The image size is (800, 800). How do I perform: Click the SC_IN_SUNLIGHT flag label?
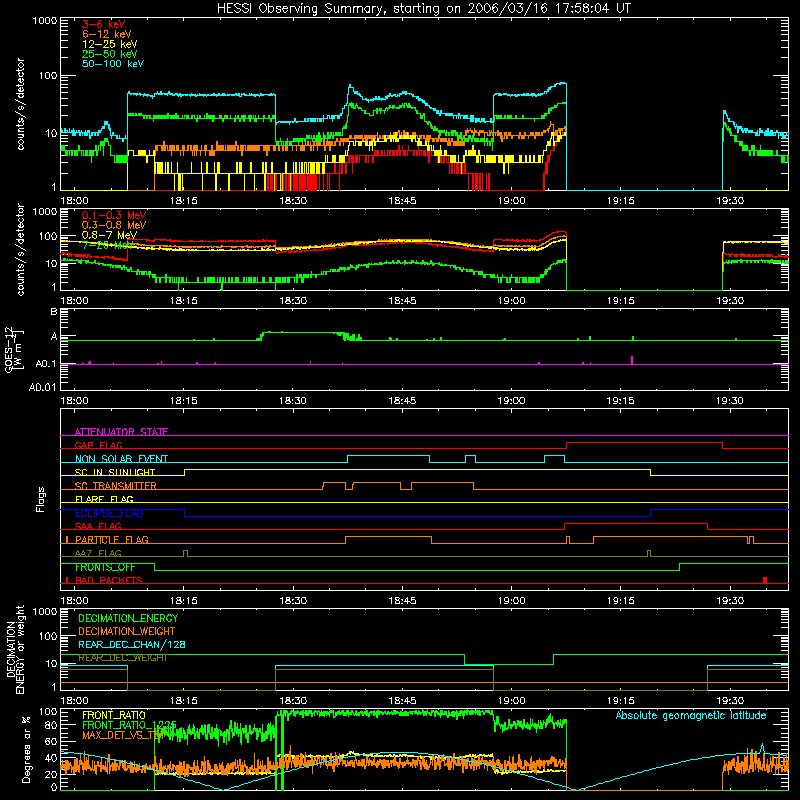click(115, 472)
